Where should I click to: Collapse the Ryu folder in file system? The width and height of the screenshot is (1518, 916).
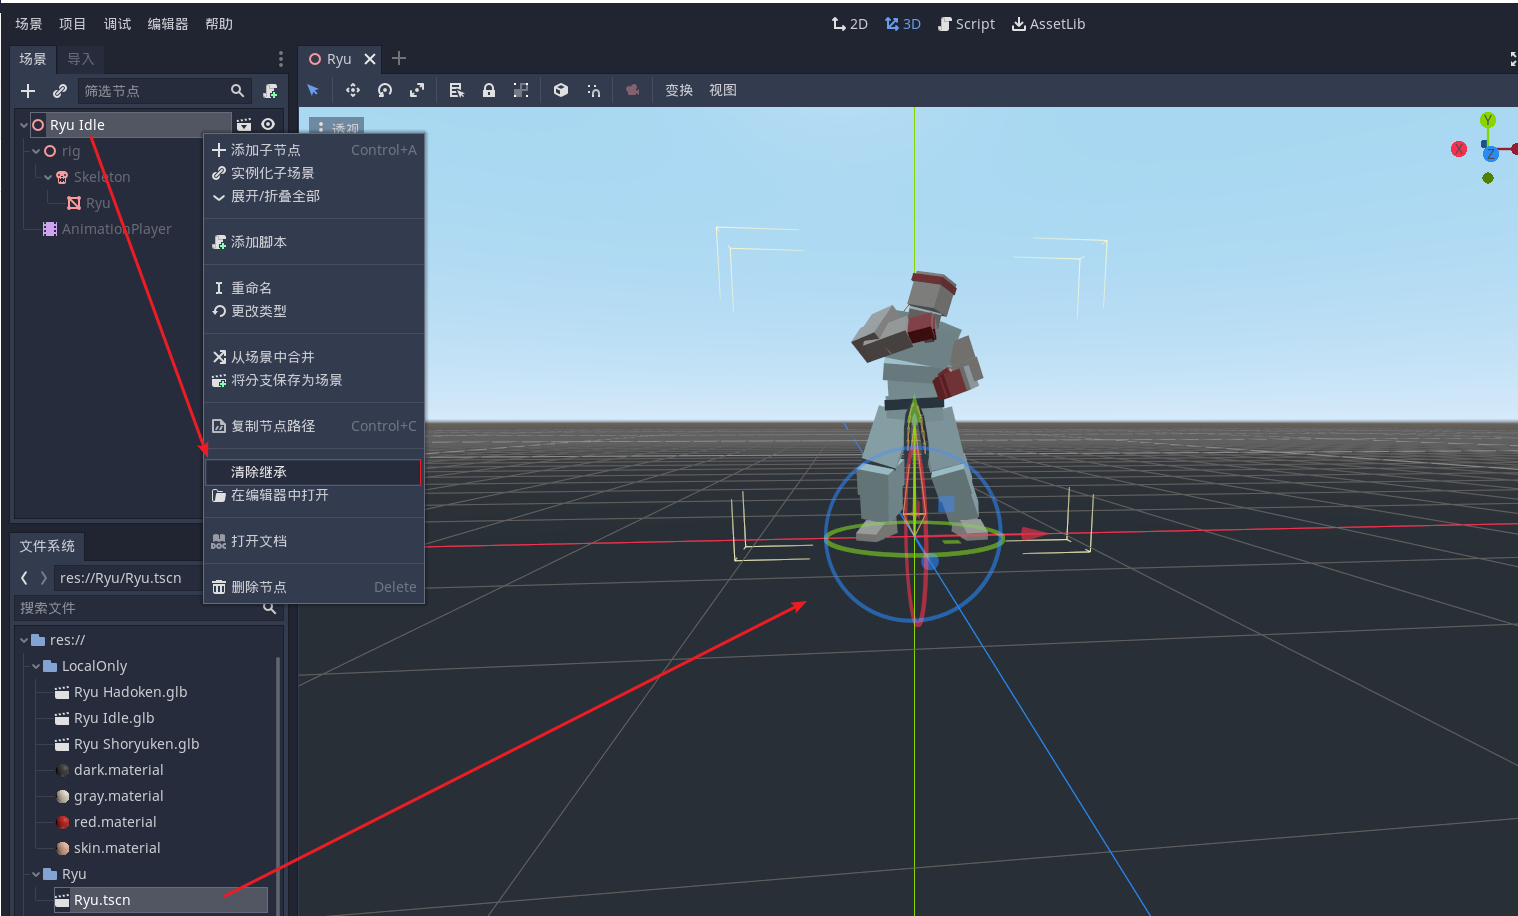coord(36,874)
